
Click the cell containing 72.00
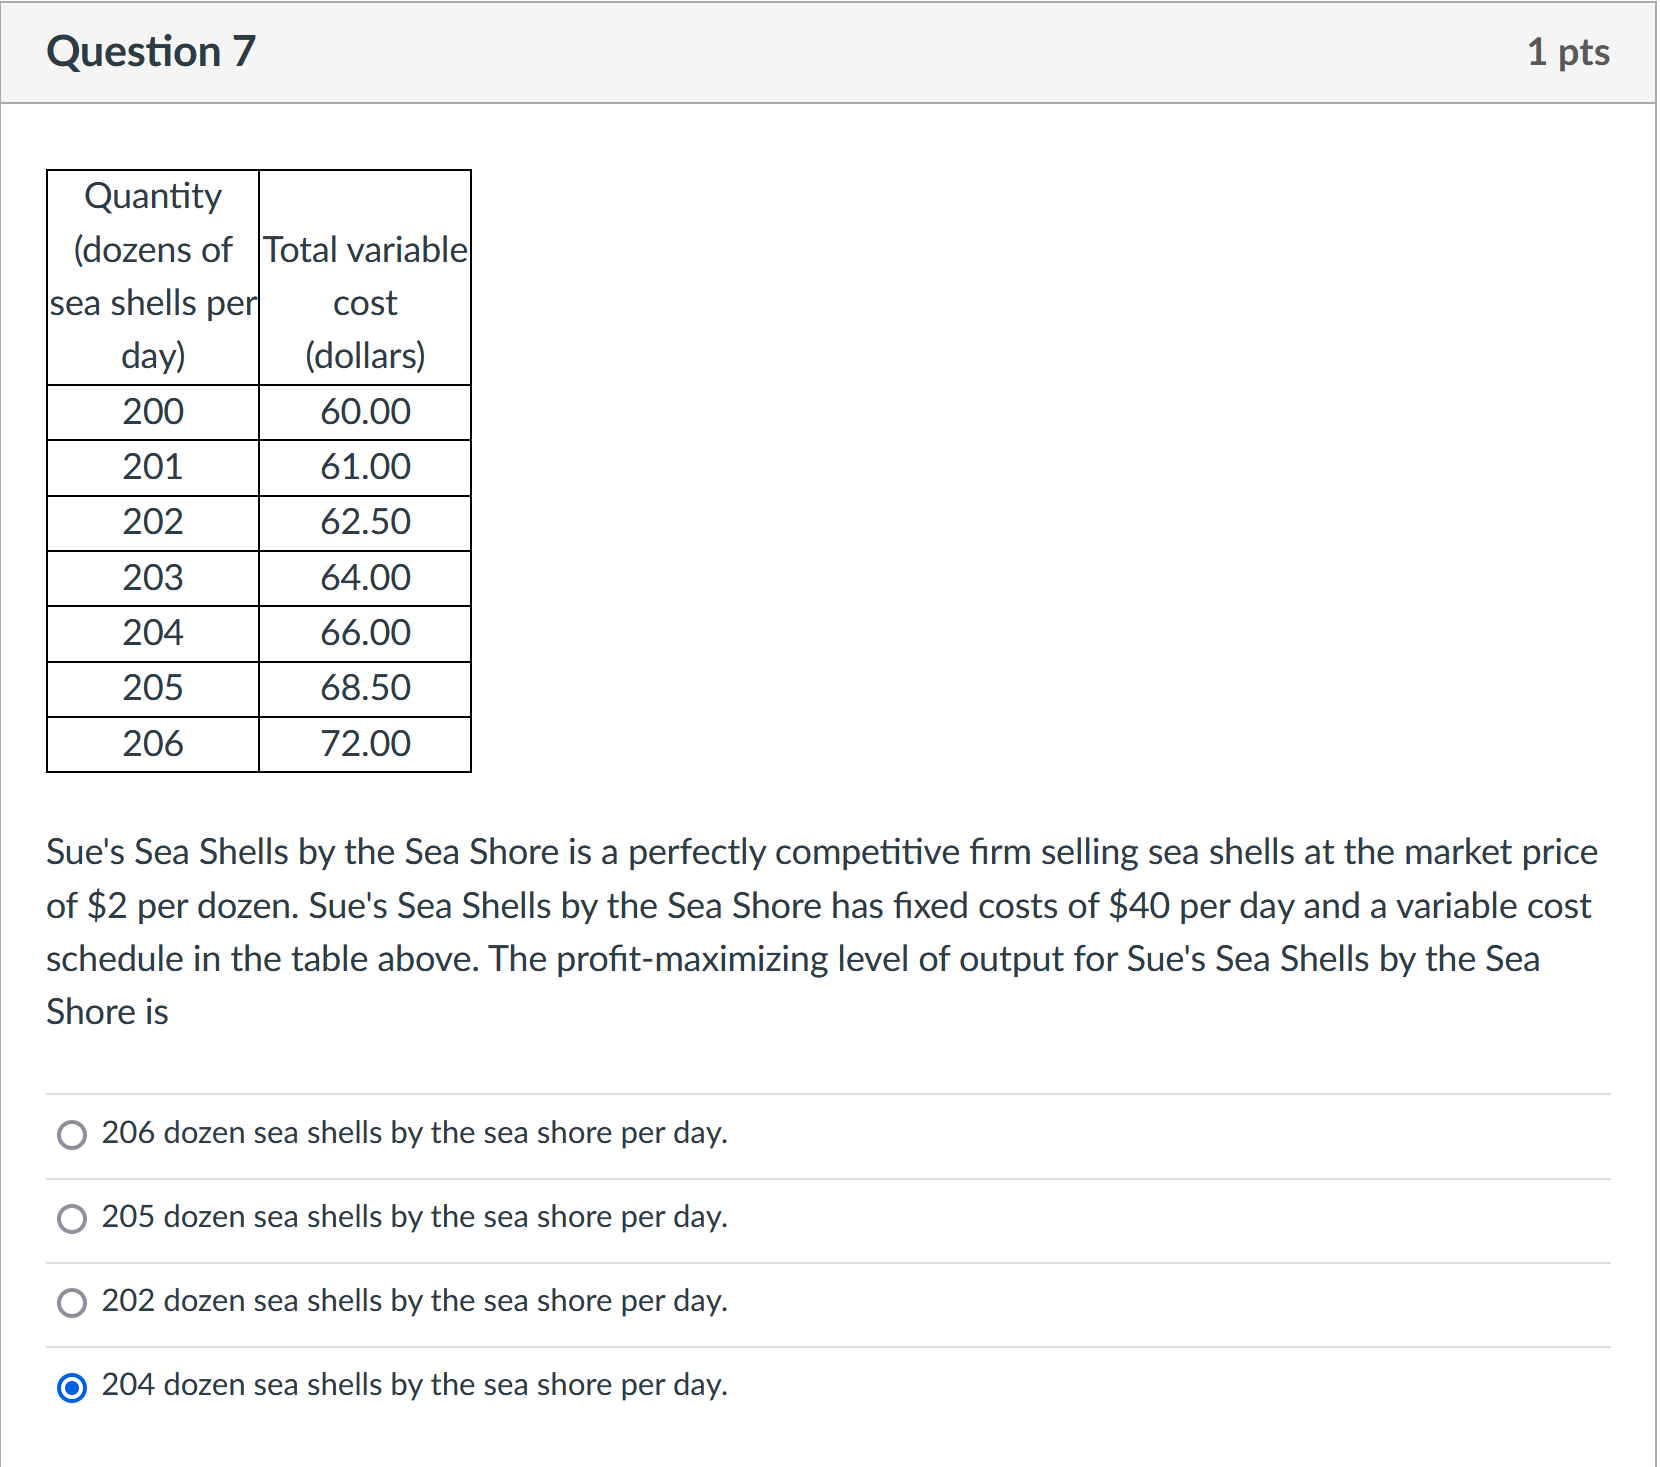[x=364, y=743]
